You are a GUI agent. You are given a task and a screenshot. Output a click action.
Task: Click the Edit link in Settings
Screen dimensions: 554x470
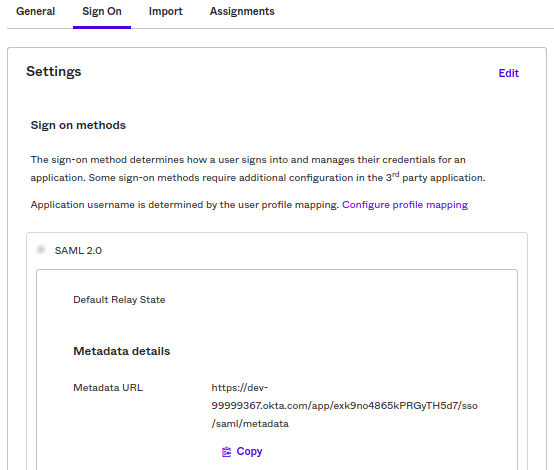(x=508, y=73)
